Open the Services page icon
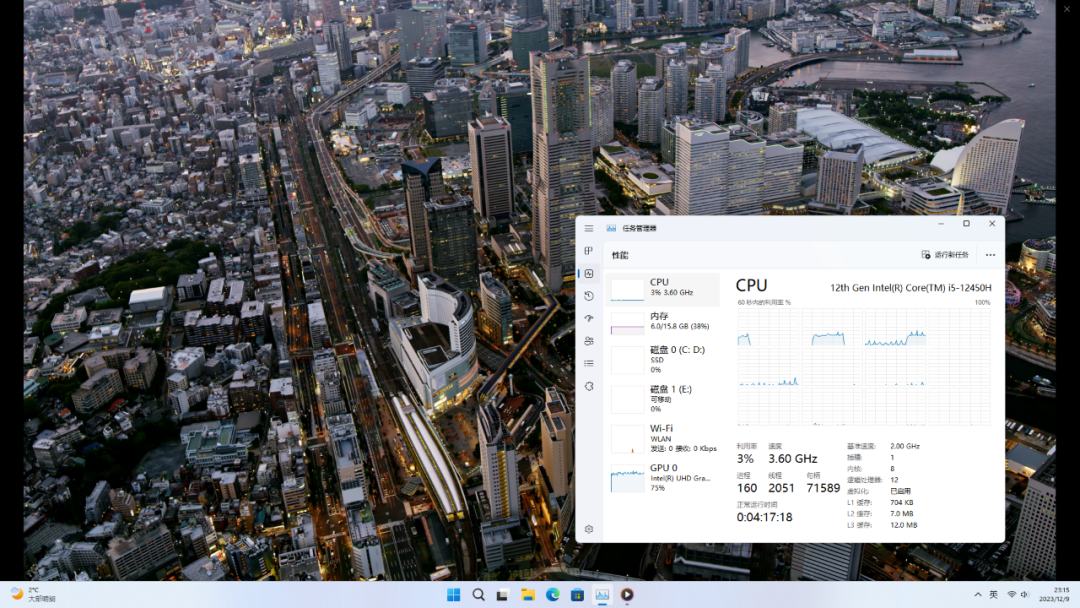 coord(589,386)
